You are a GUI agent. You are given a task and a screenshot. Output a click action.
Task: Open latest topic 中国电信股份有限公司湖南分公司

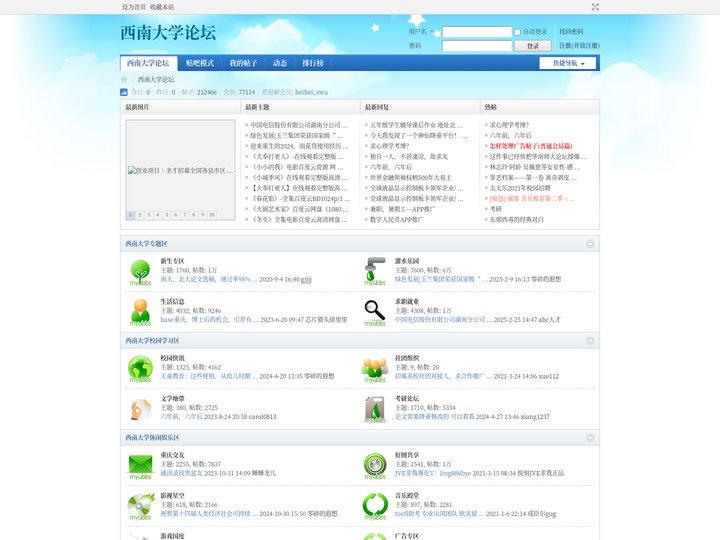[299, 125]
